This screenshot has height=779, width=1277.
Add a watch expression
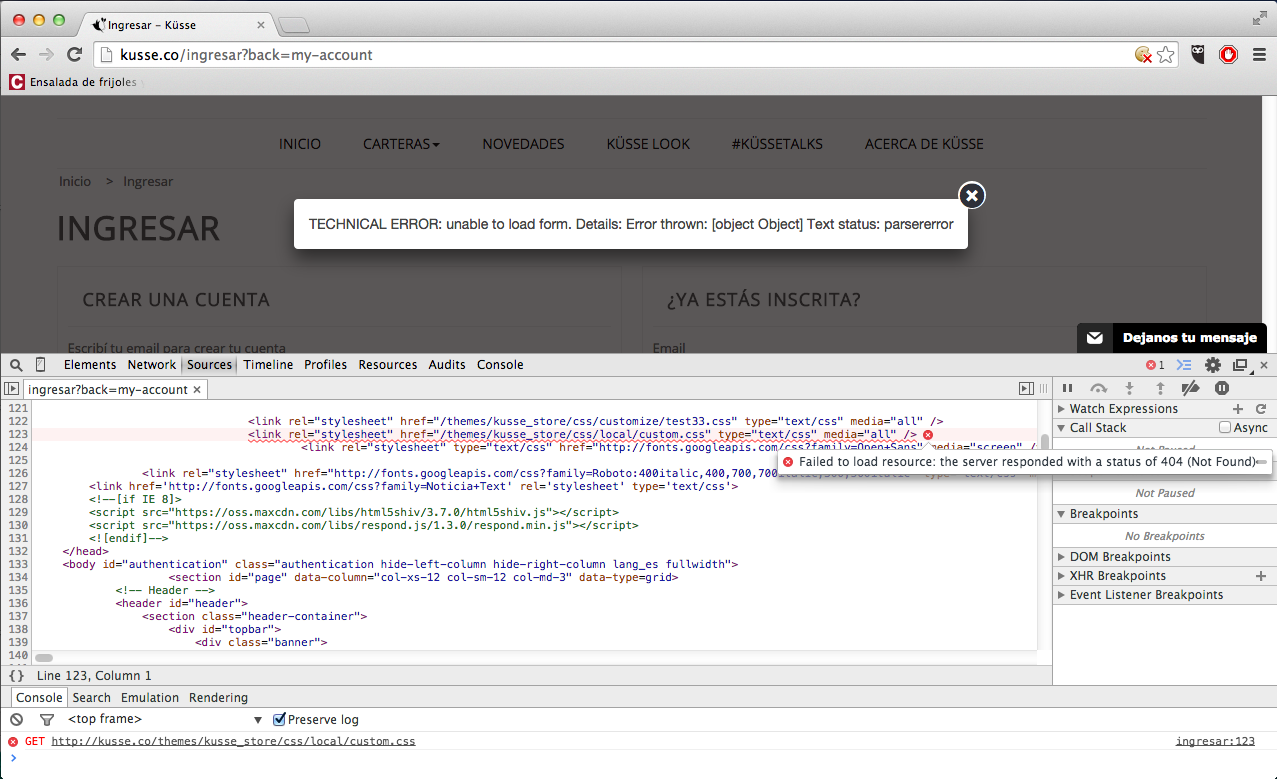(x=1238, y=409)
